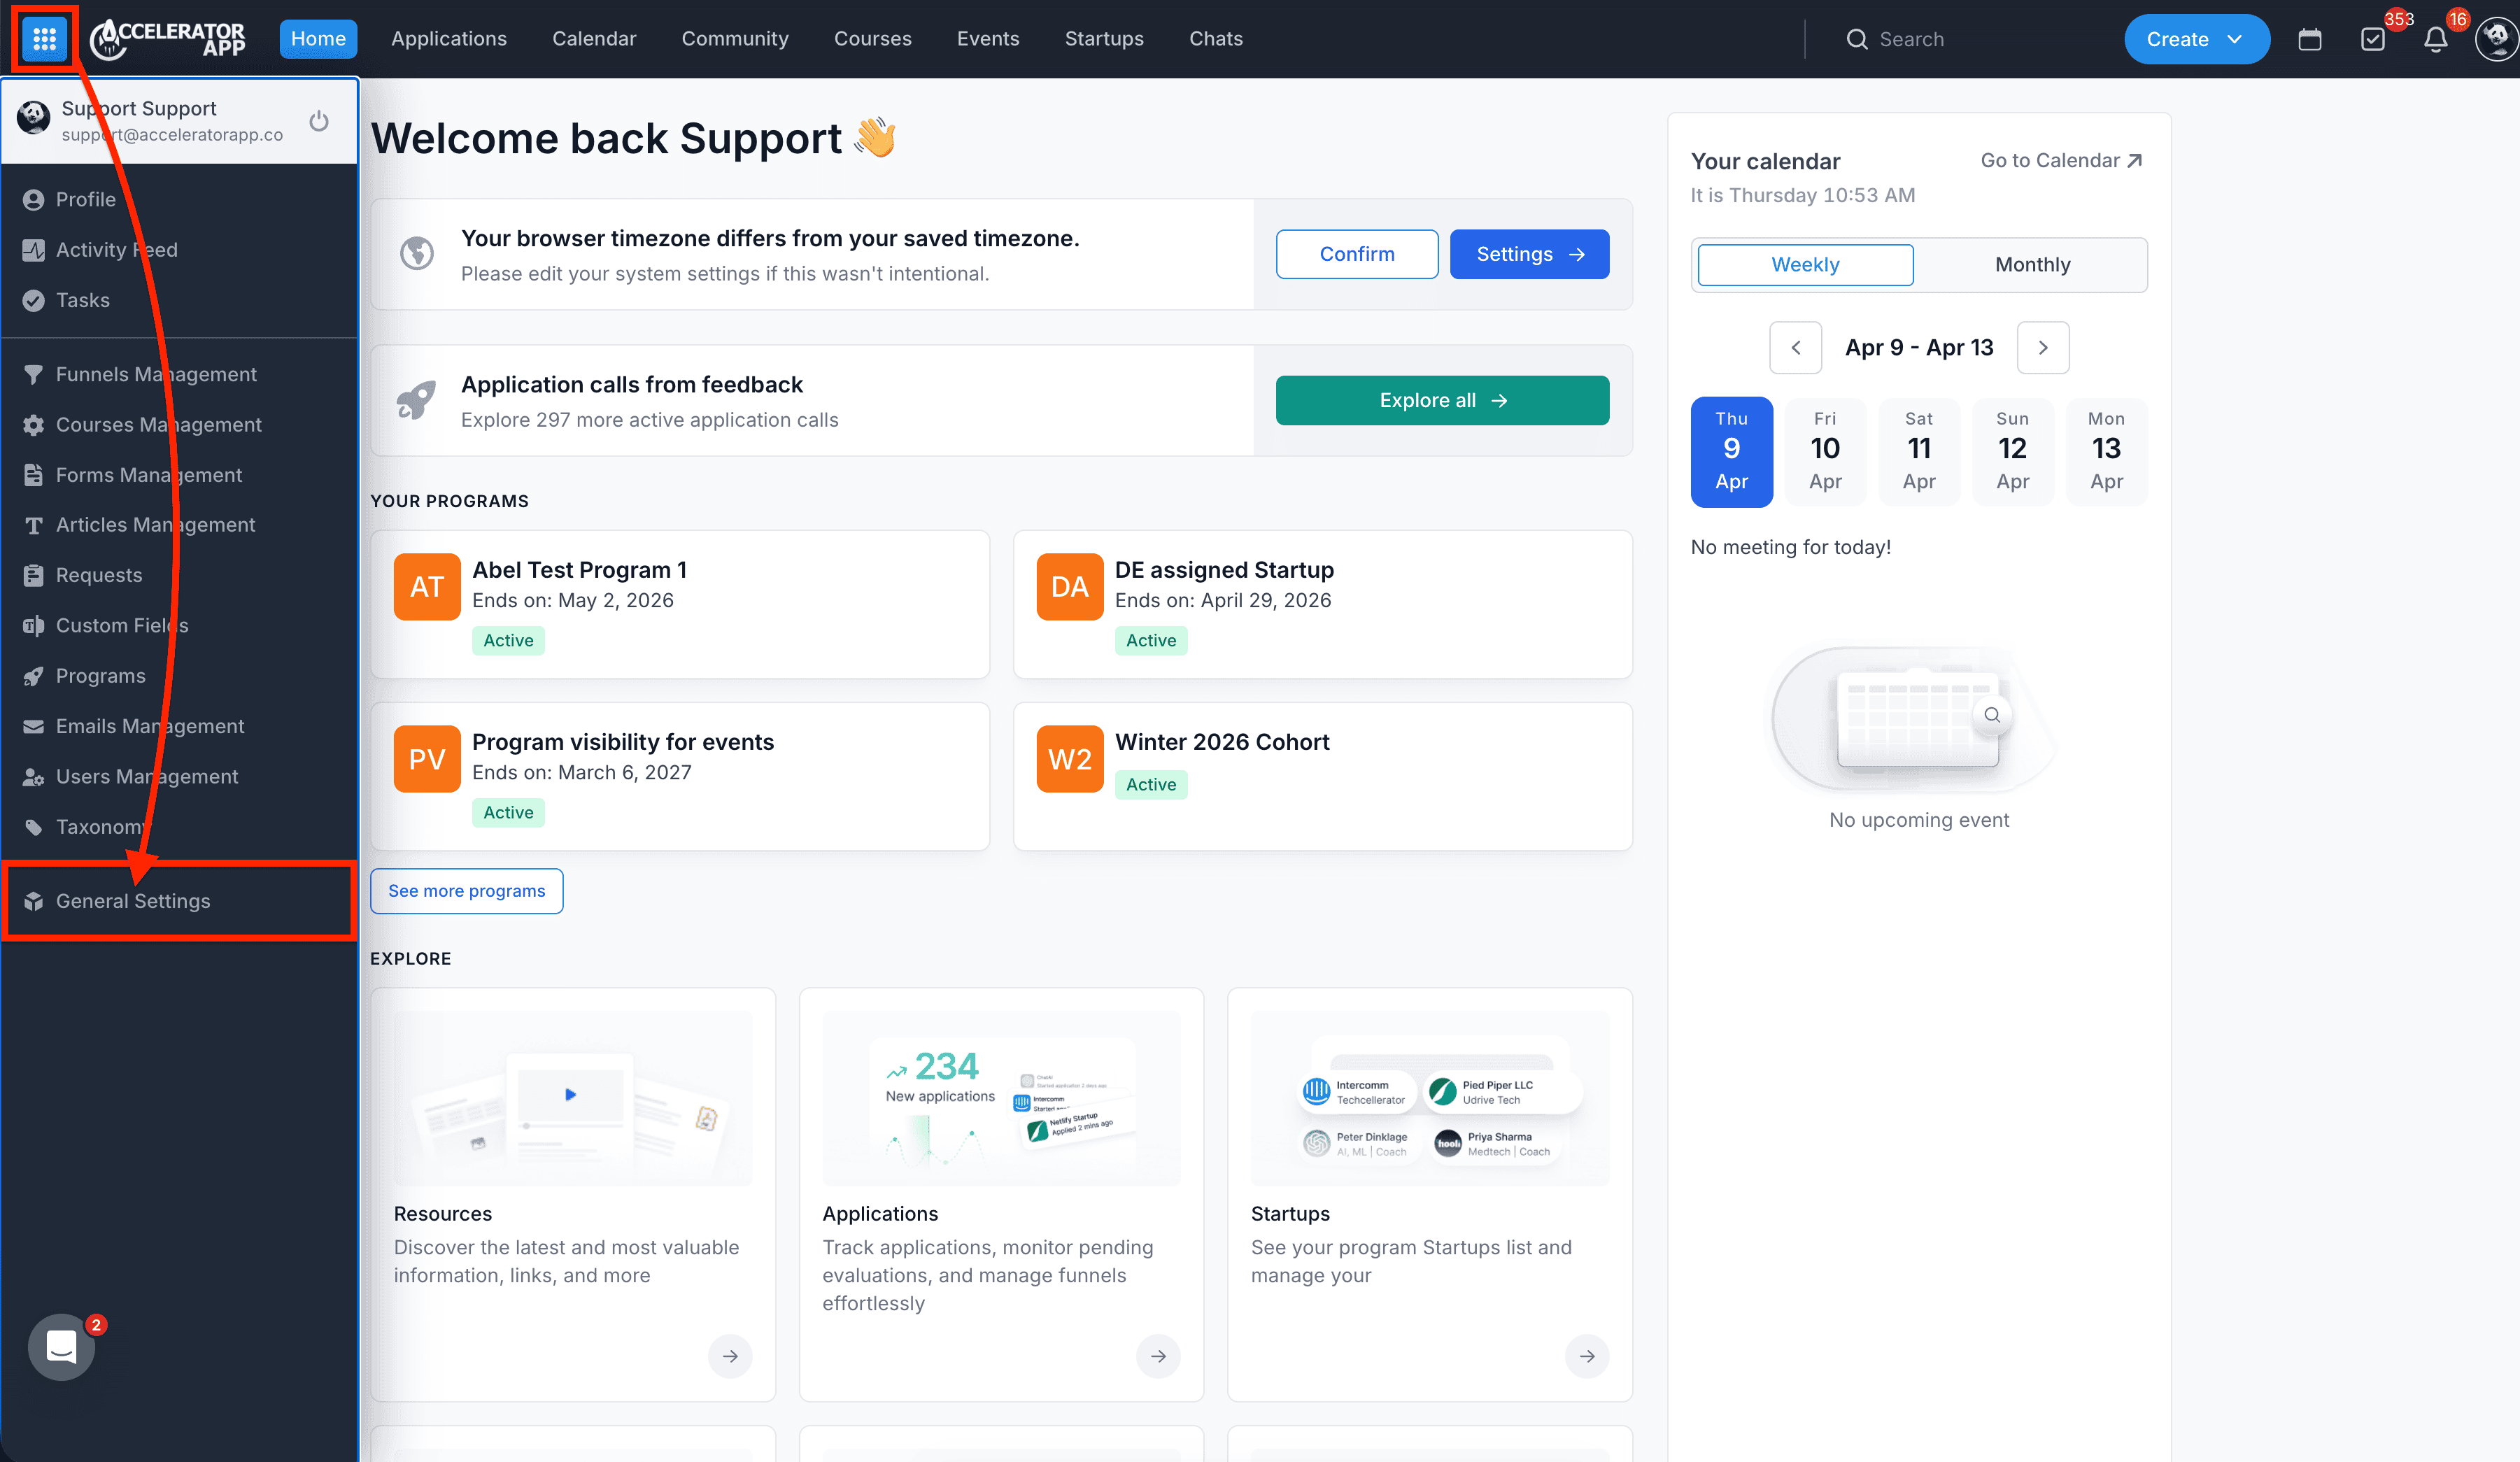Switch calendar to Monthly view
Screen dimensions: 2520x1462
[x=2032, y=265]
